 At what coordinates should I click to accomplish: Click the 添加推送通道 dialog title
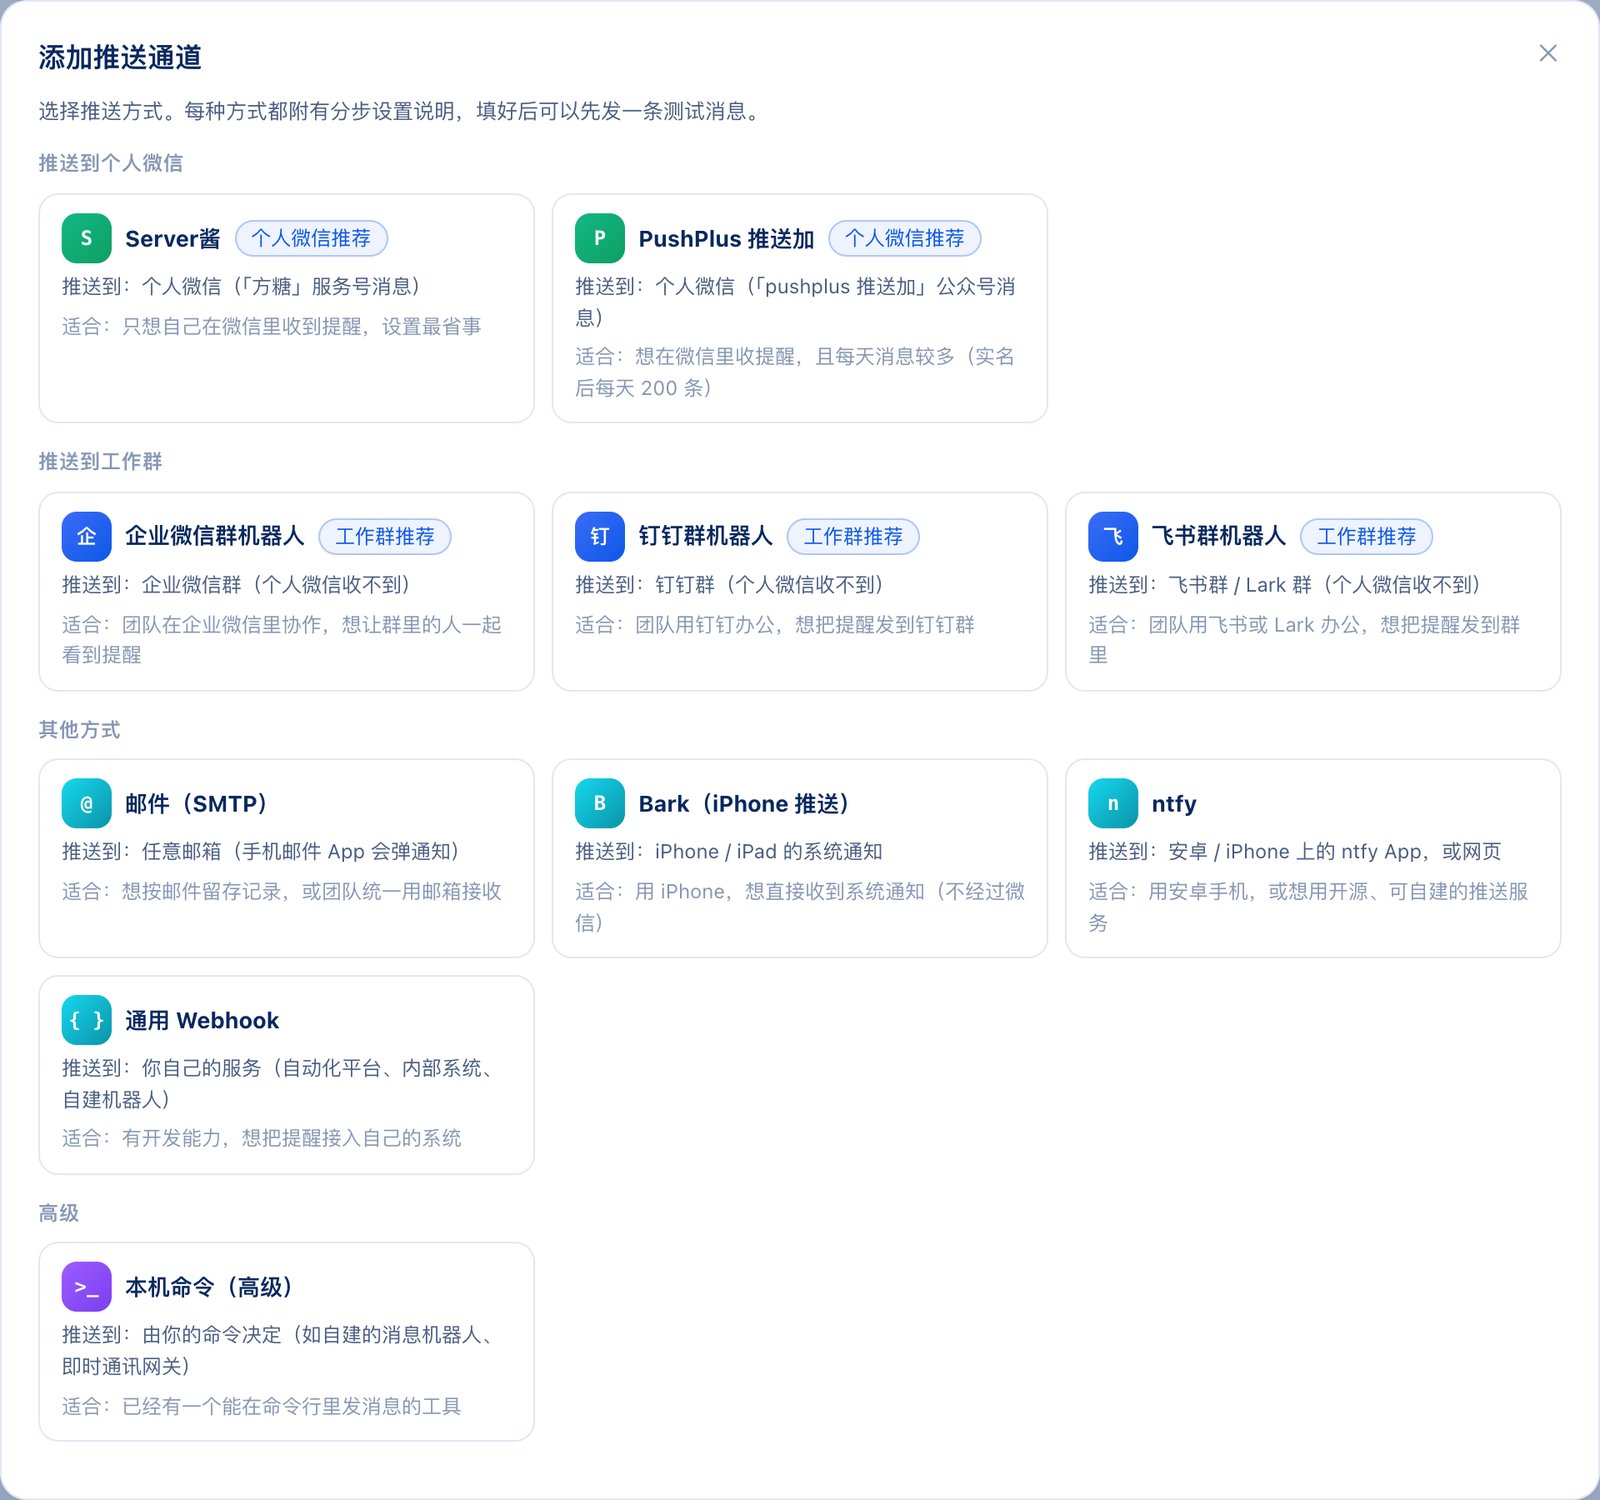coord(120,57)
